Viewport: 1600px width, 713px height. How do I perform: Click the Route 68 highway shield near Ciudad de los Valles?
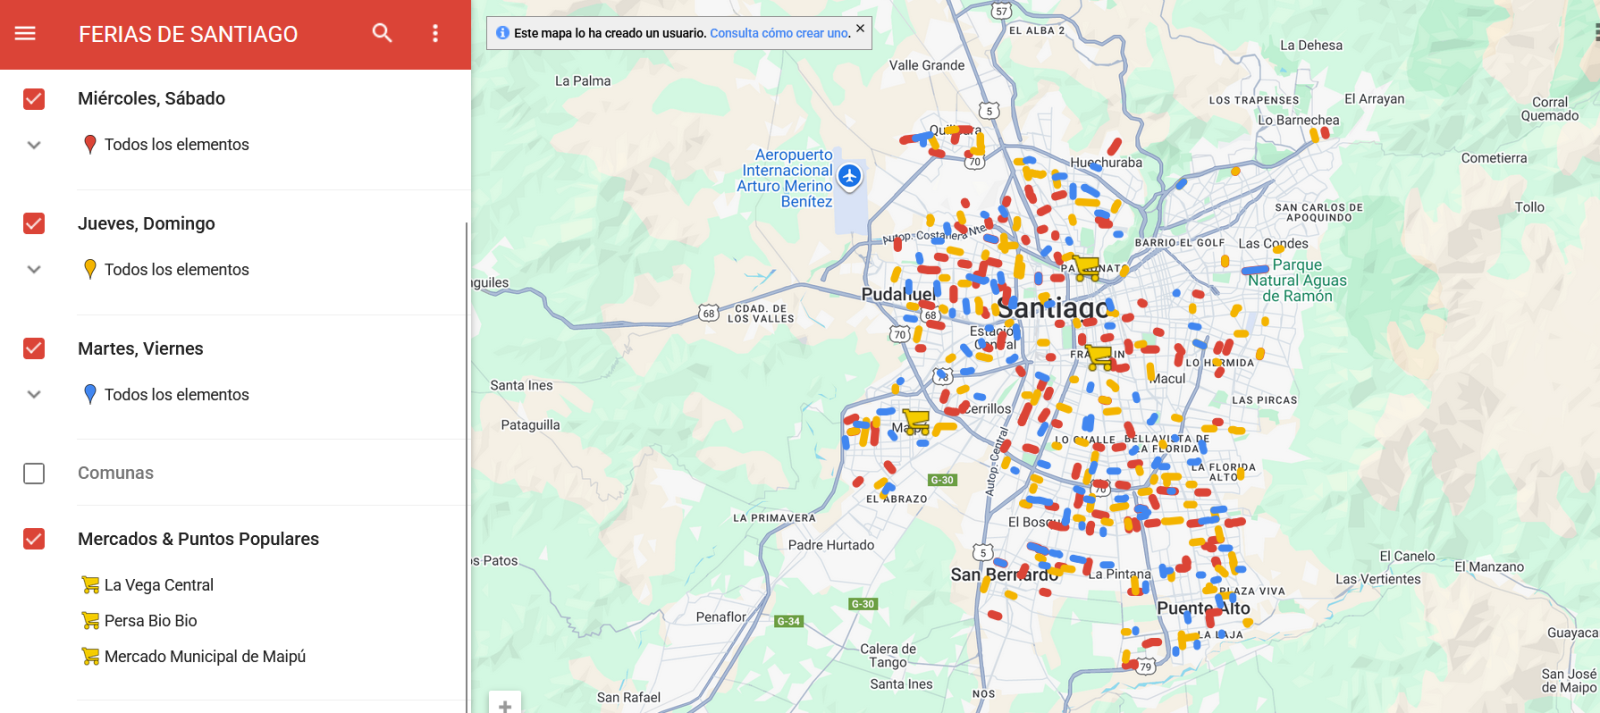coord(708,313)
